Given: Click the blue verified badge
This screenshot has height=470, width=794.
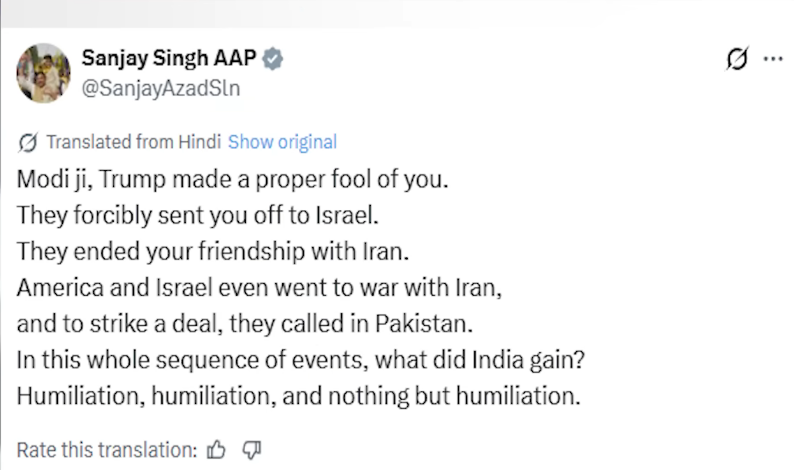Looking at the screenshot, I should click(x=273, y=59).
